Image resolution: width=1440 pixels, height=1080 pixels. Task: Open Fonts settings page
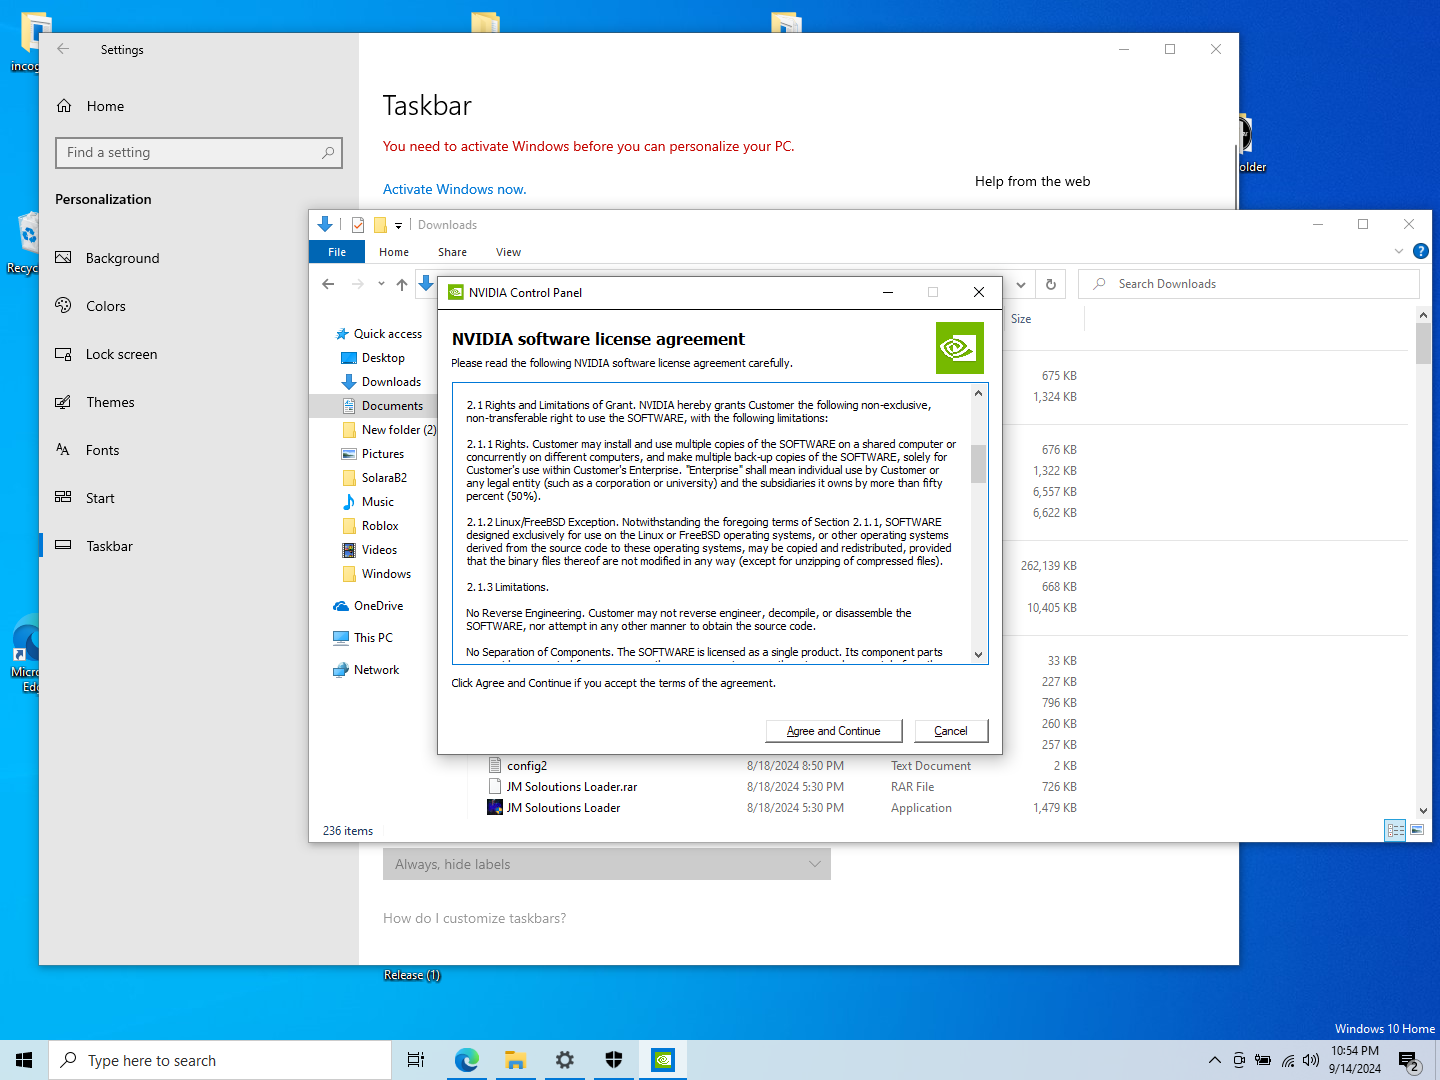pos(102,450)
